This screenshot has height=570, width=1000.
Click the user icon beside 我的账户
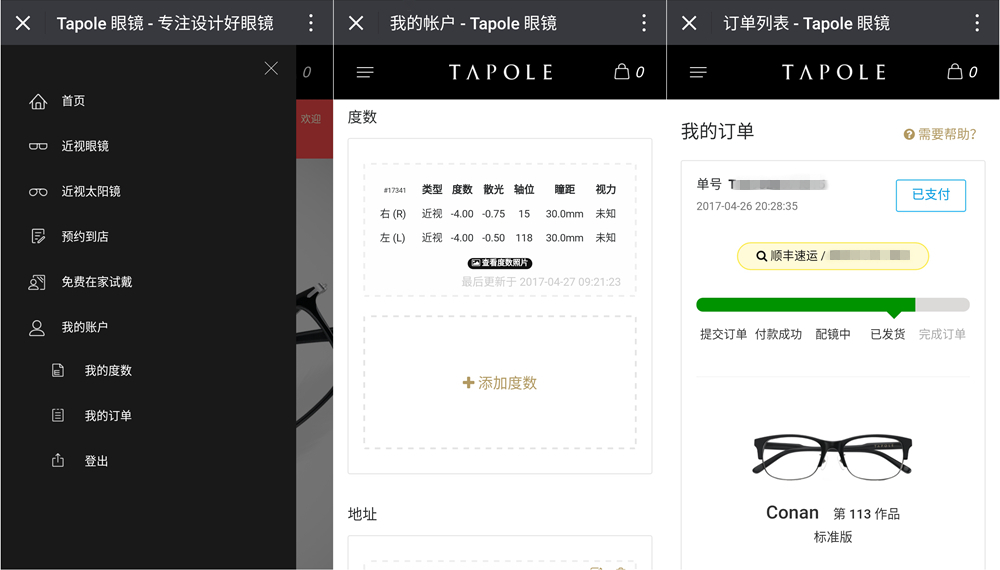click(37, 327)
